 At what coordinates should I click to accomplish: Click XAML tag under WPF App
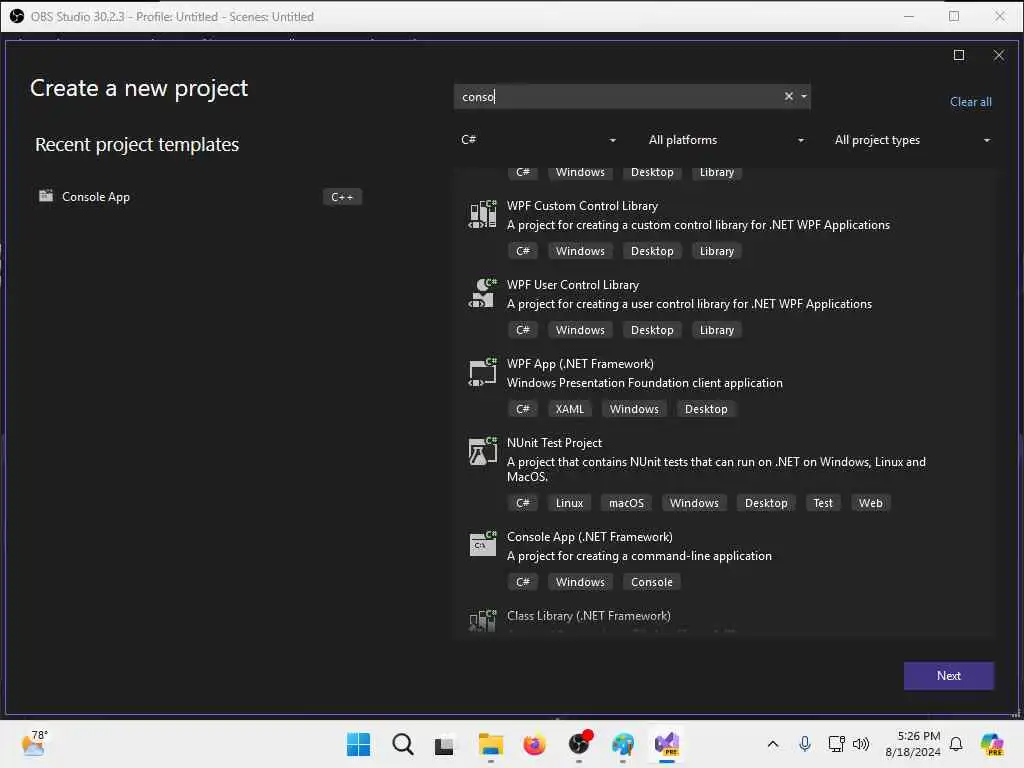coord(569,409)
